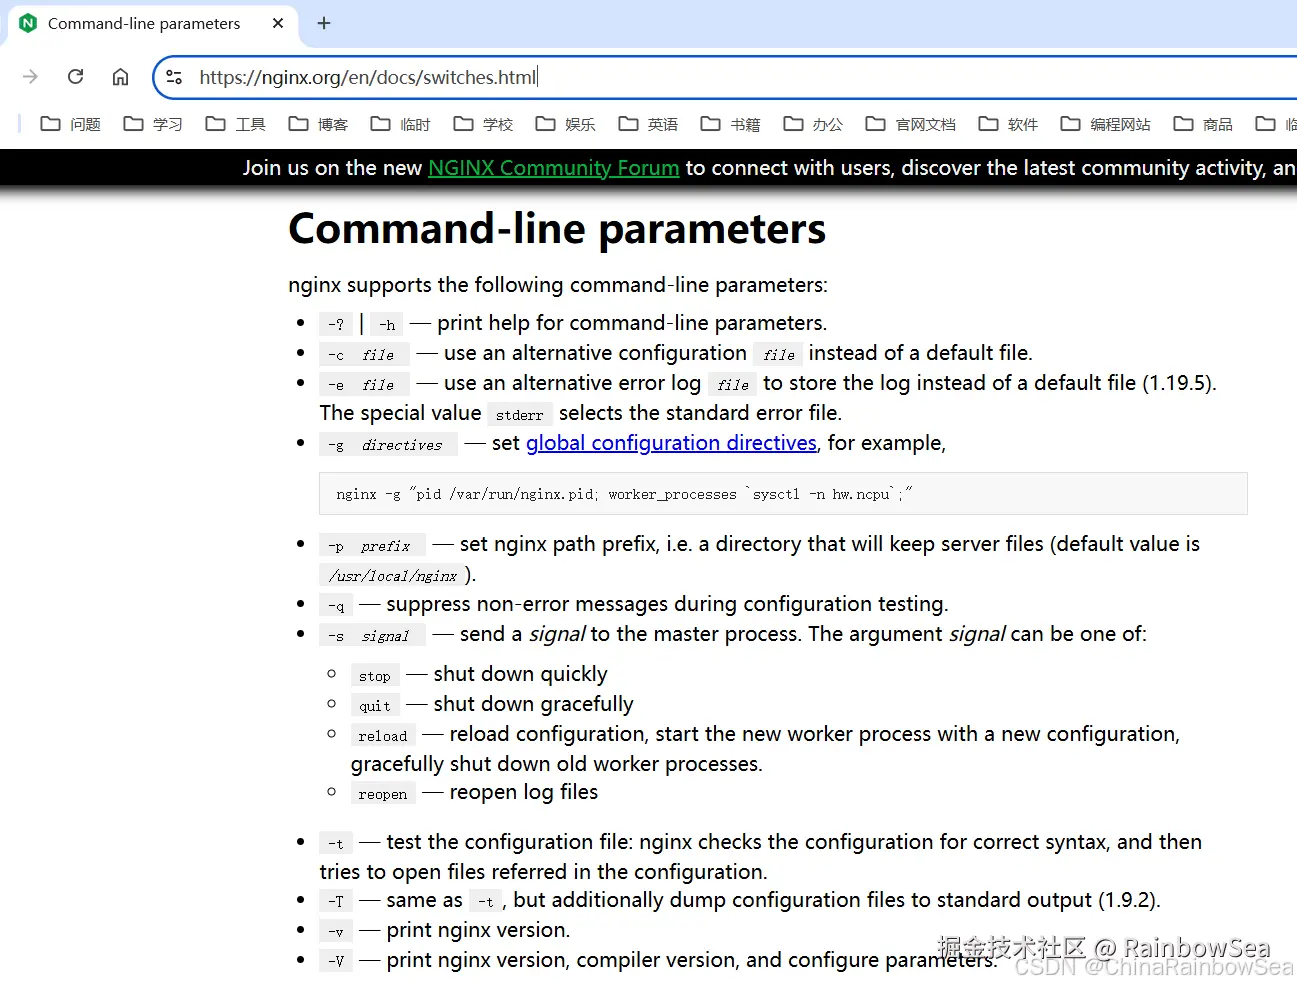This screenshot has width=1297, height=988.
Task: Reload the page with the browser refresh button
Action: pos(76,77)
